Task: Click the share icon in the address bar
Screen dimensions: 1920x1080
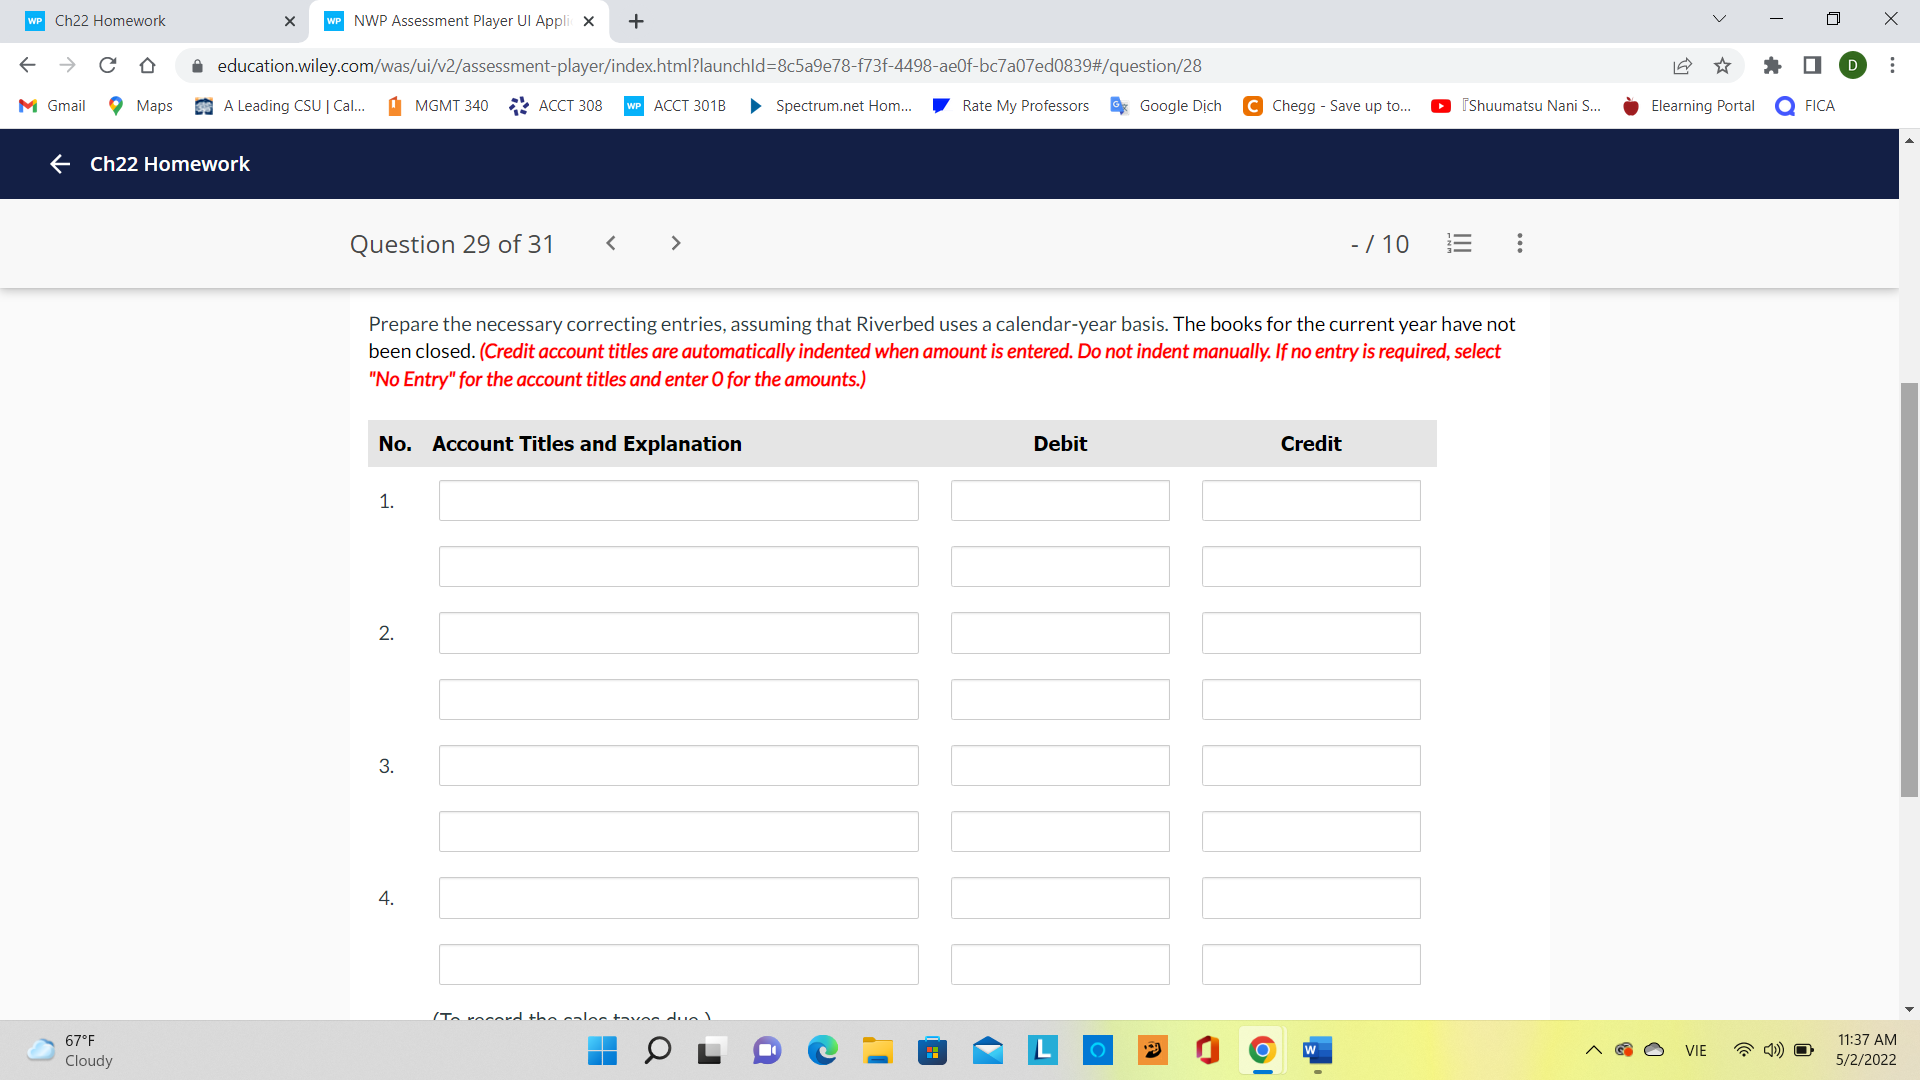Action: tap(1683, 66)
